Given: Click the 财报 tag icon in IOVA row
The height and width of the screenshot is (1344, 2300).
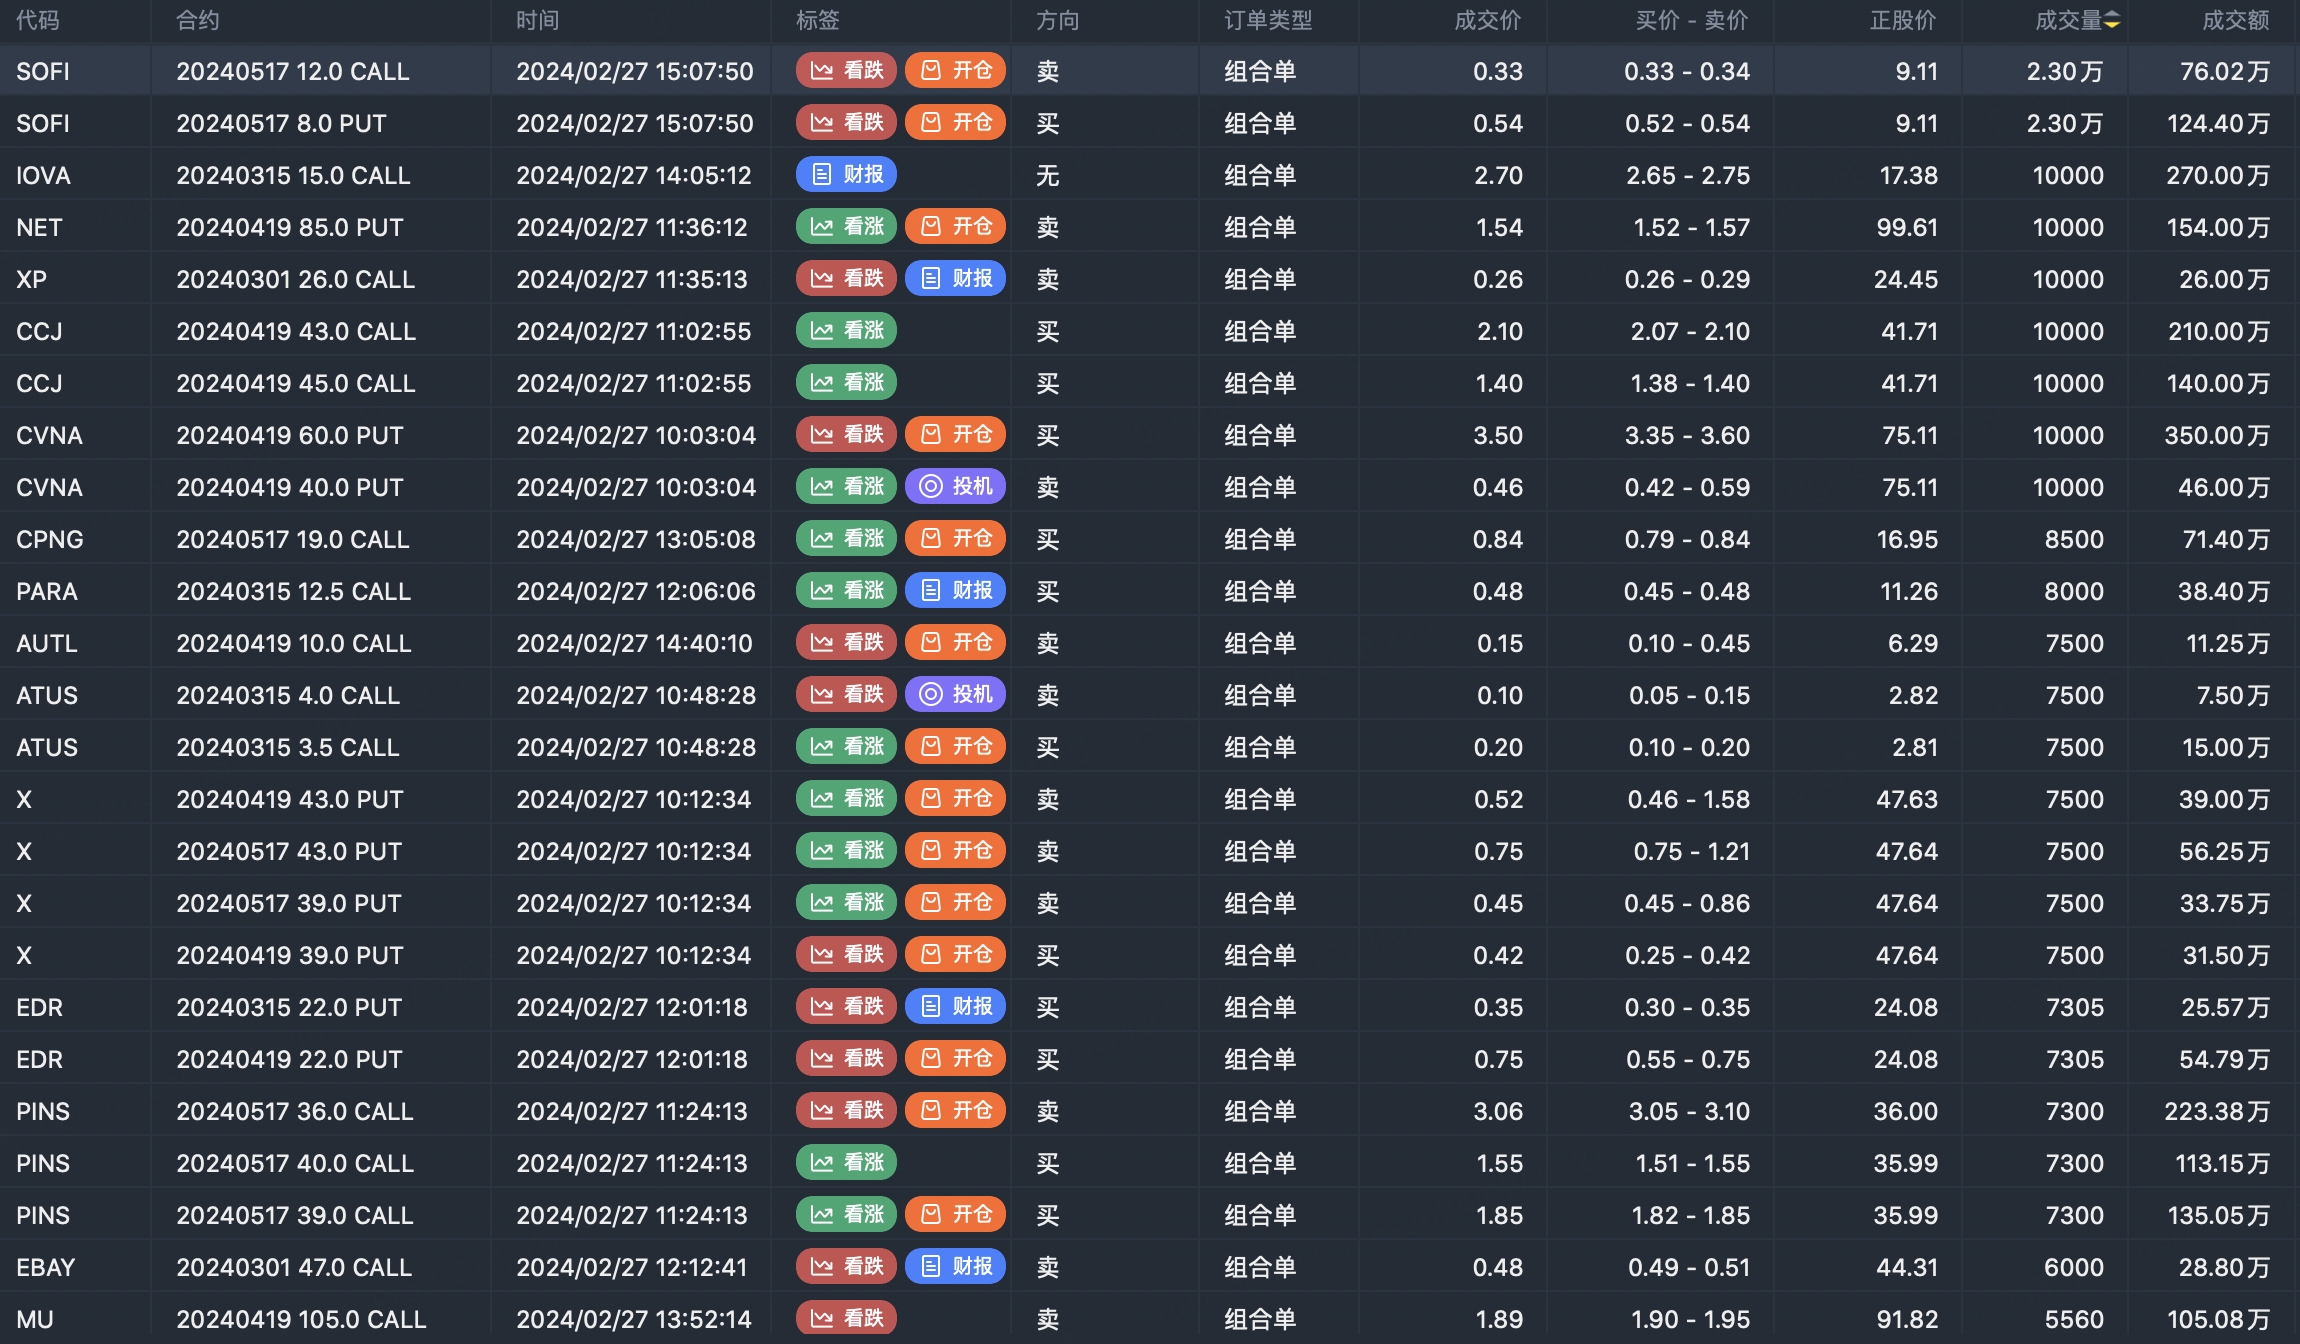Looking at the screenshot, I should (x=822, y=175).
